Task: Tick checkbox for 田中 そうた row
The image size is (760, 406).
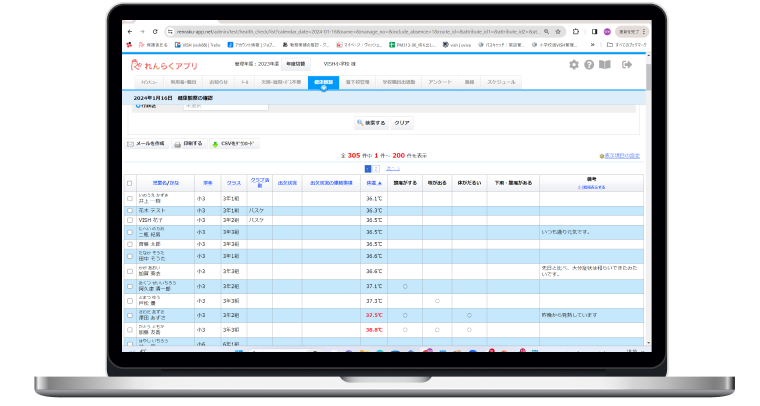Action: pyautogui.click(x=129, y=256)
